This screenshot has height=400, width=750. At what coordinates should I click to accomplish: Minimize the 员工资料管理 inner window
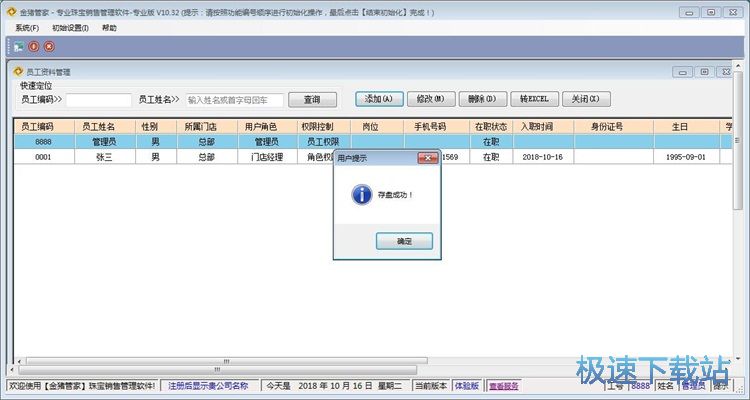click(683, 72)
